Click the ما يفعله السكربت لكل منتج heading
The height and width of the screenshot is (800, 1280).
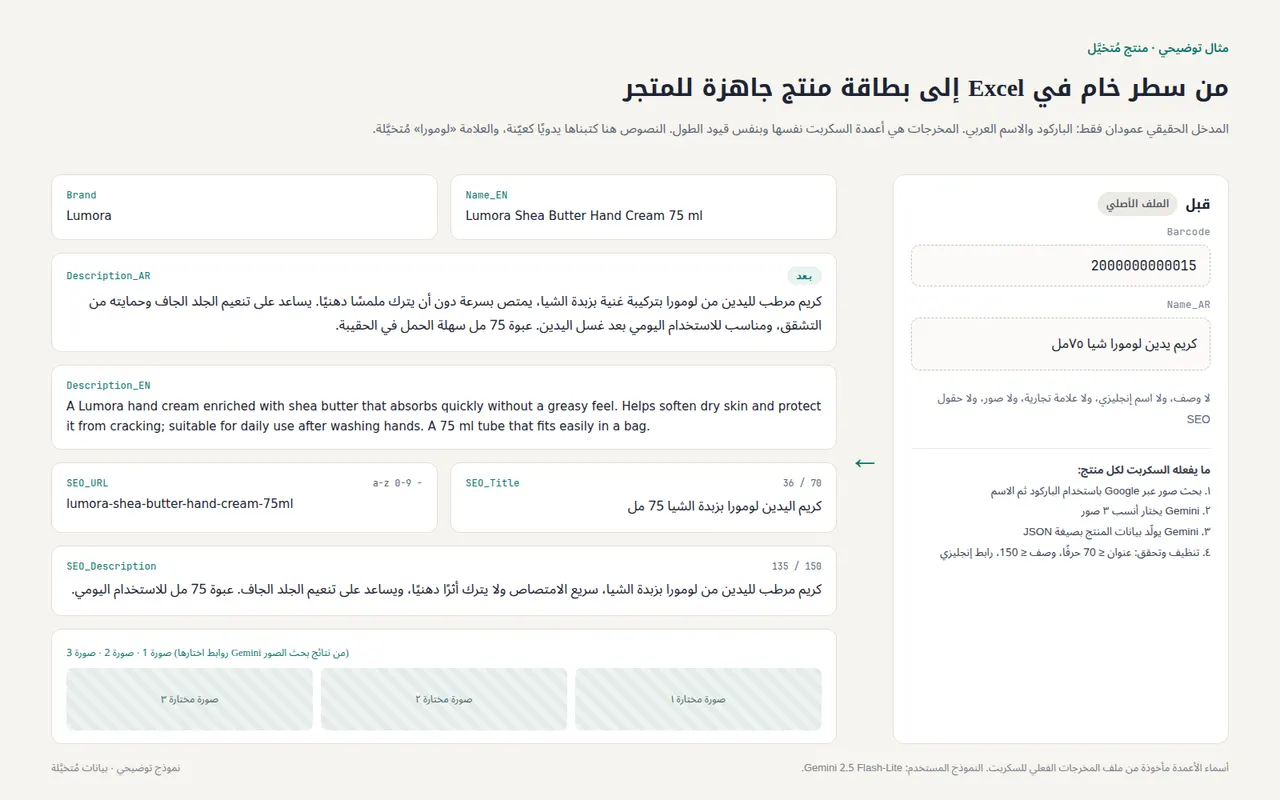1144,470
